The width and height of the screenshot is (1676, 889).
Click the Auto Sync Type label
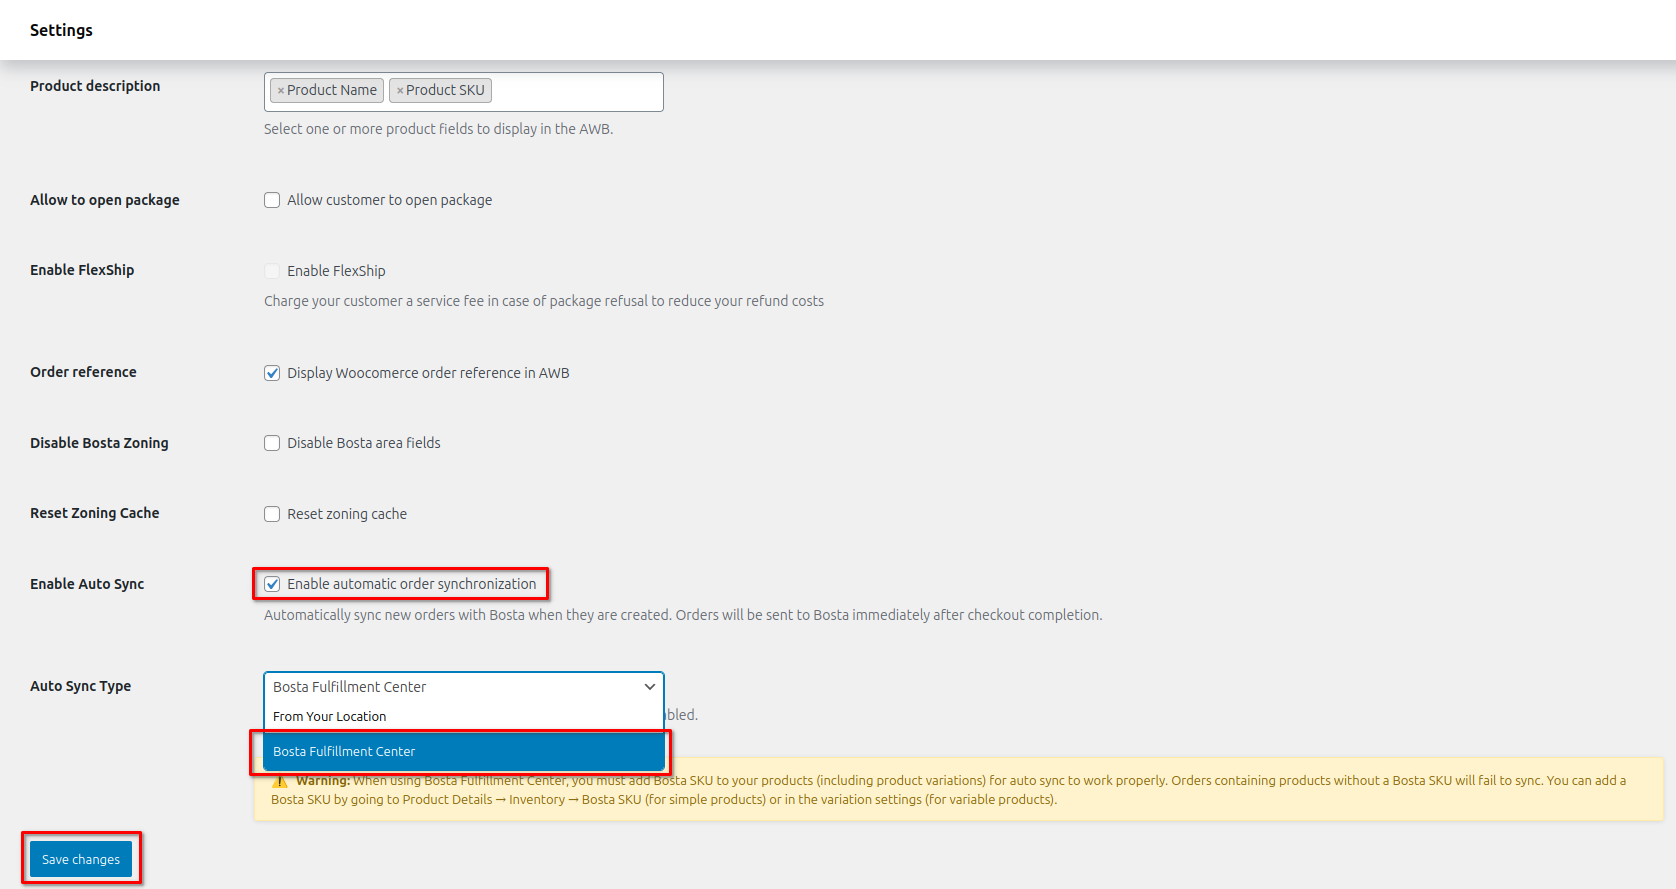pos(81,686)
